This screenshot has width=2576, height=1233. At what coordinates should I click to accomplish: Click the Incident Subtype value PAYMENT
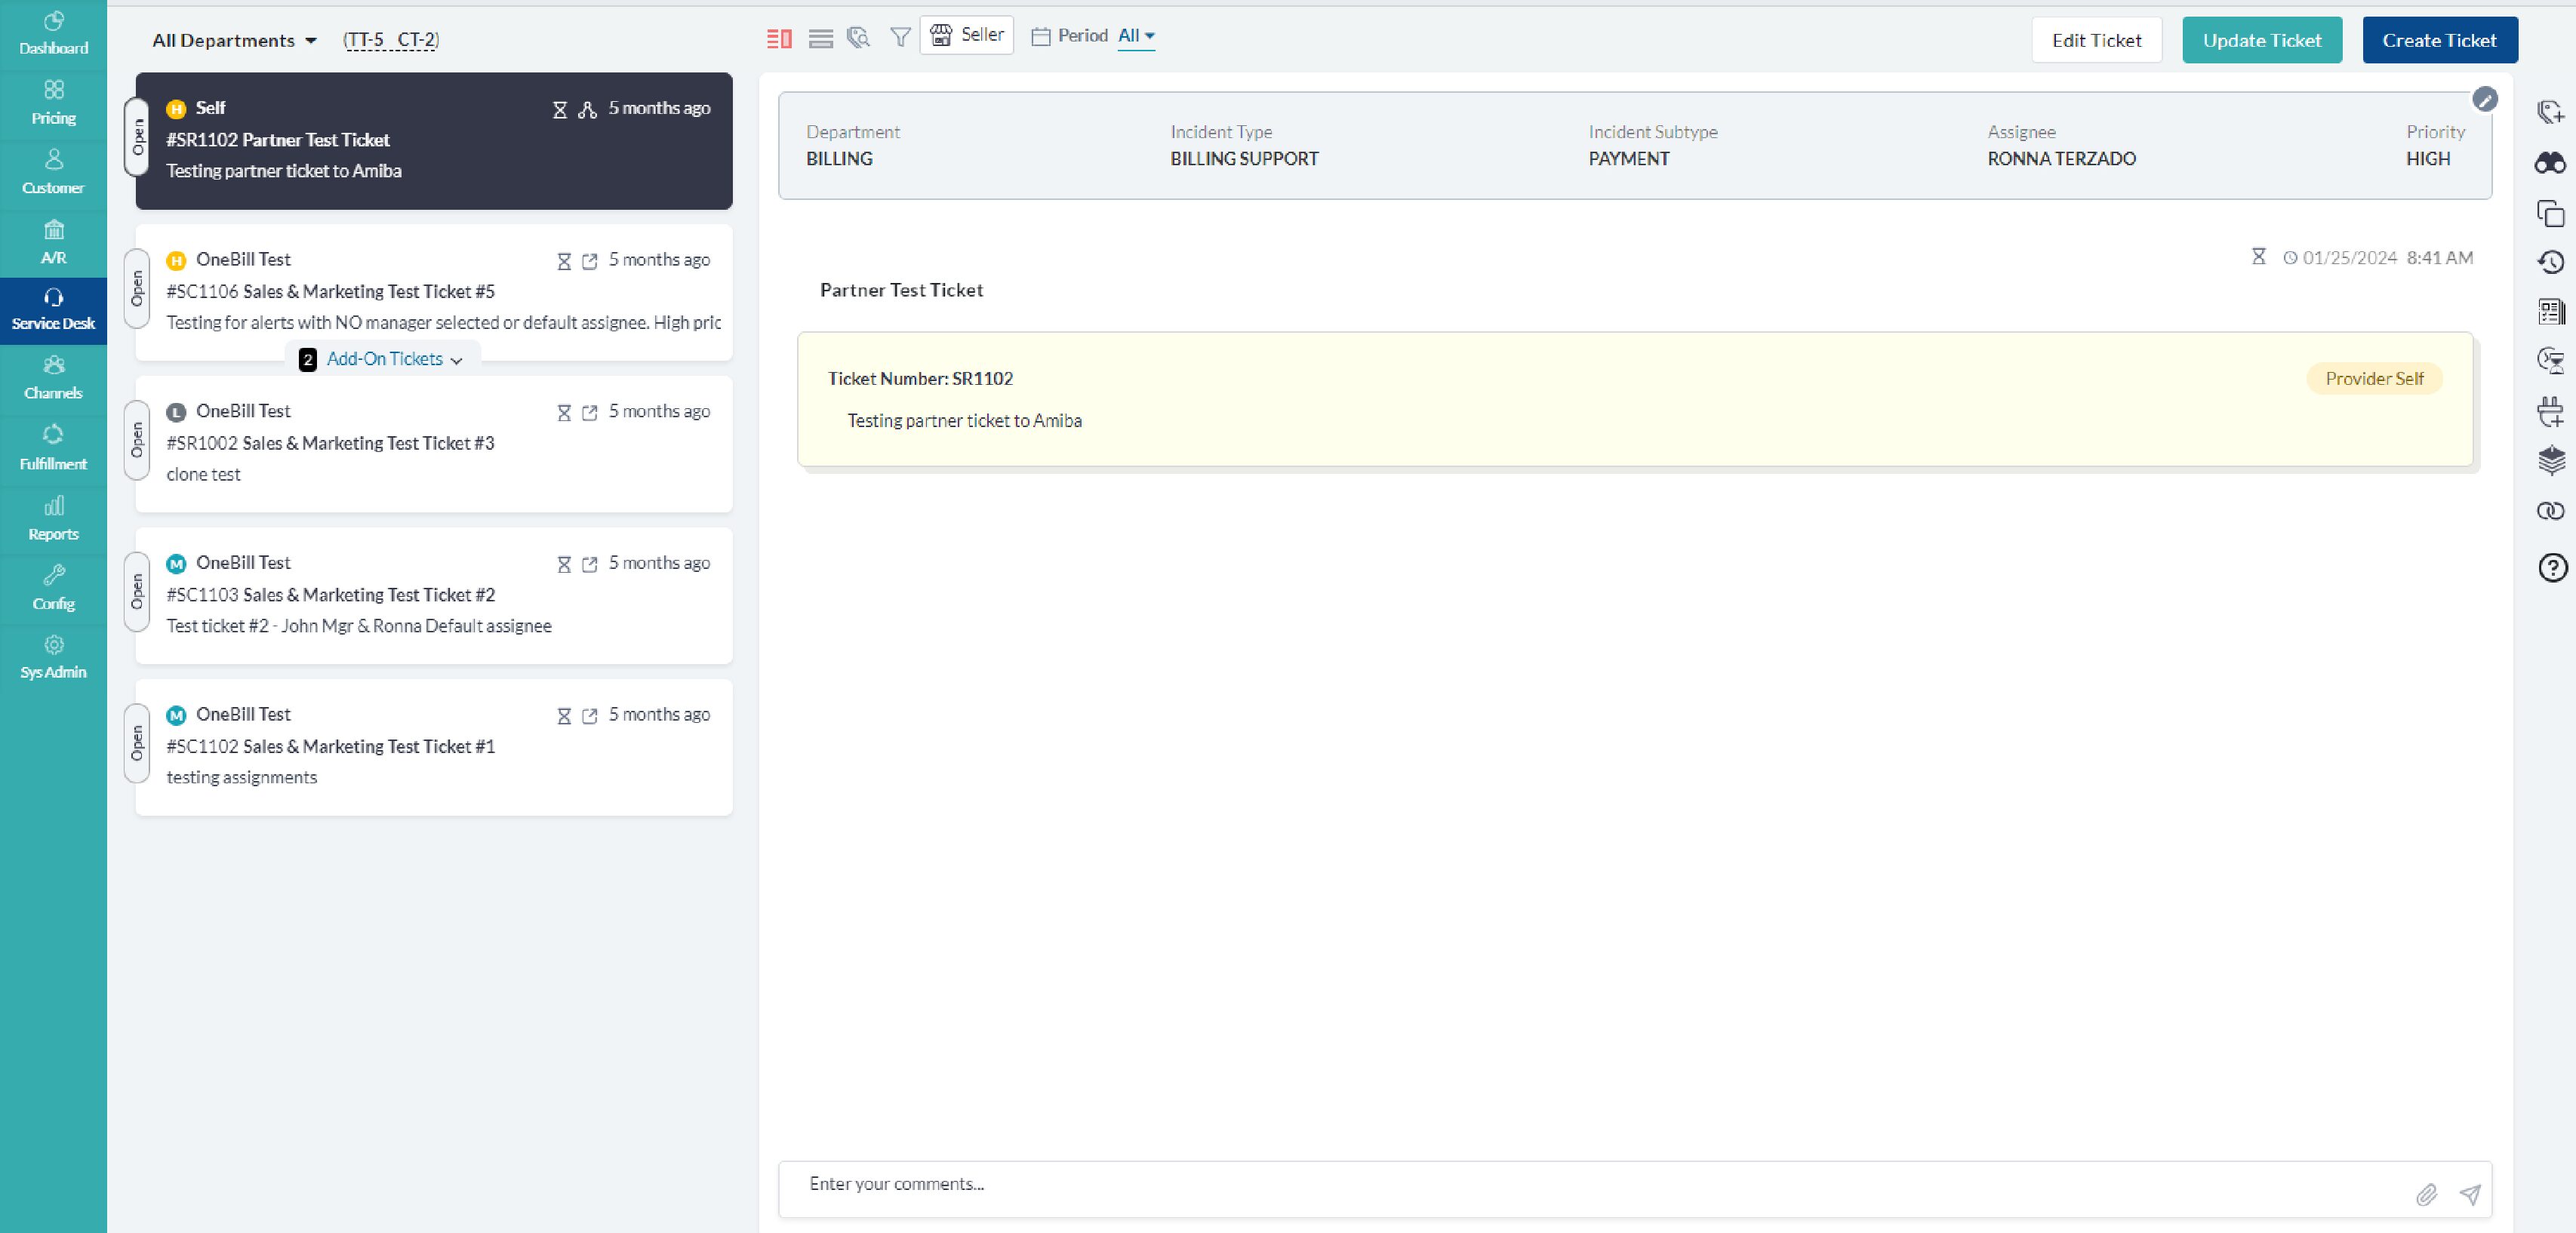click(x=1629, y=159)
